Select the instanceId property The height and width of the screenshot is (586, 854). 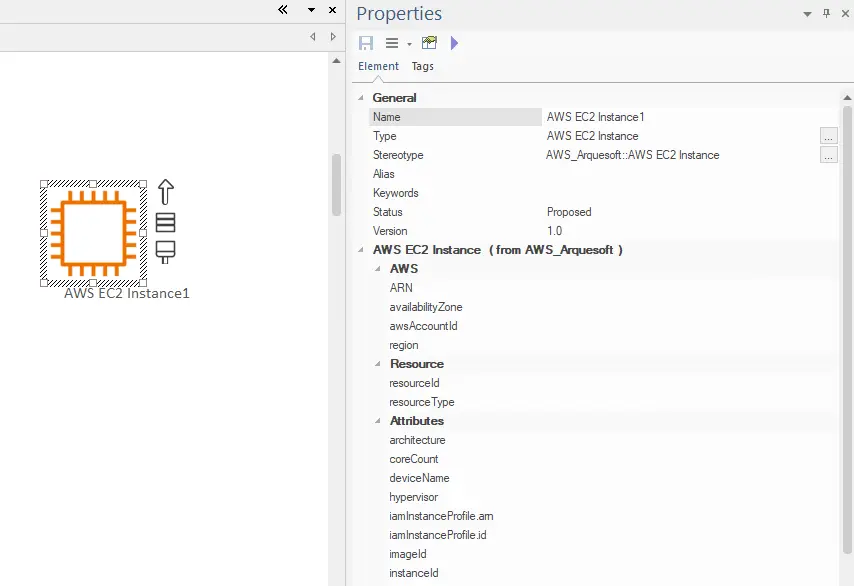click(x=413, y=573)
